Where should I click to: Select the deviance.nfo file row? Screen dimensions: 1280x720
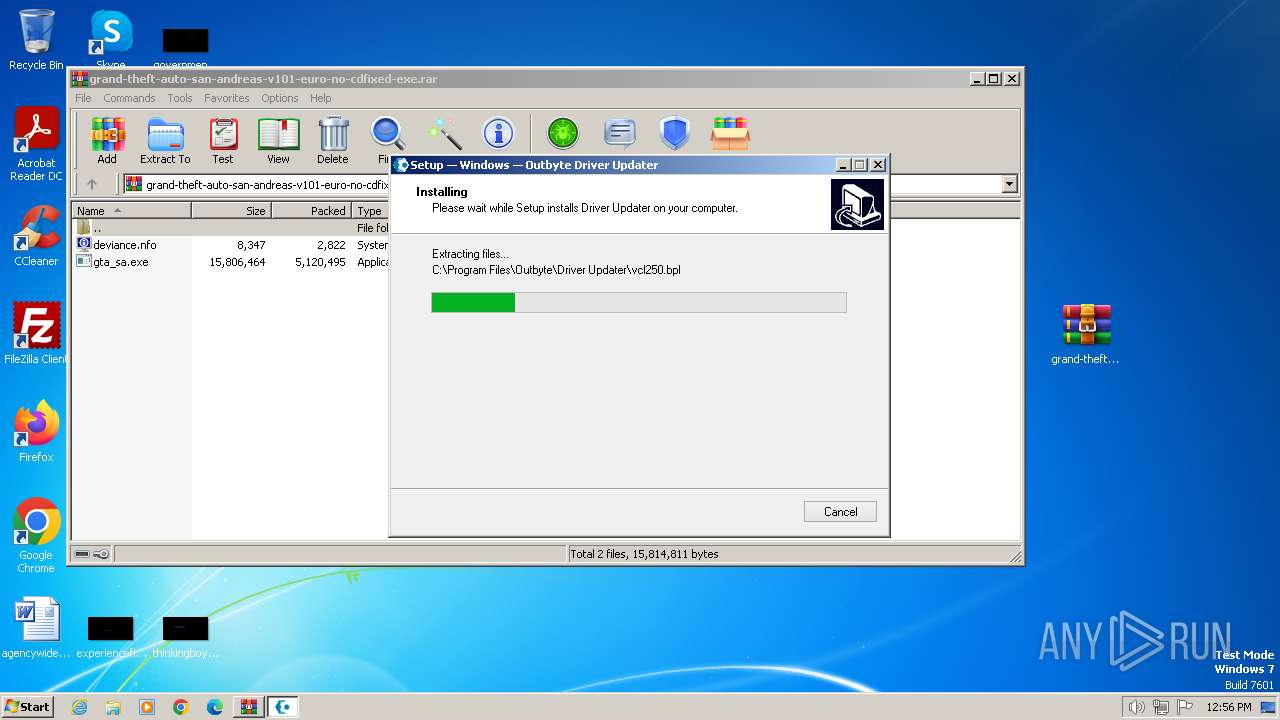[232, 245]
